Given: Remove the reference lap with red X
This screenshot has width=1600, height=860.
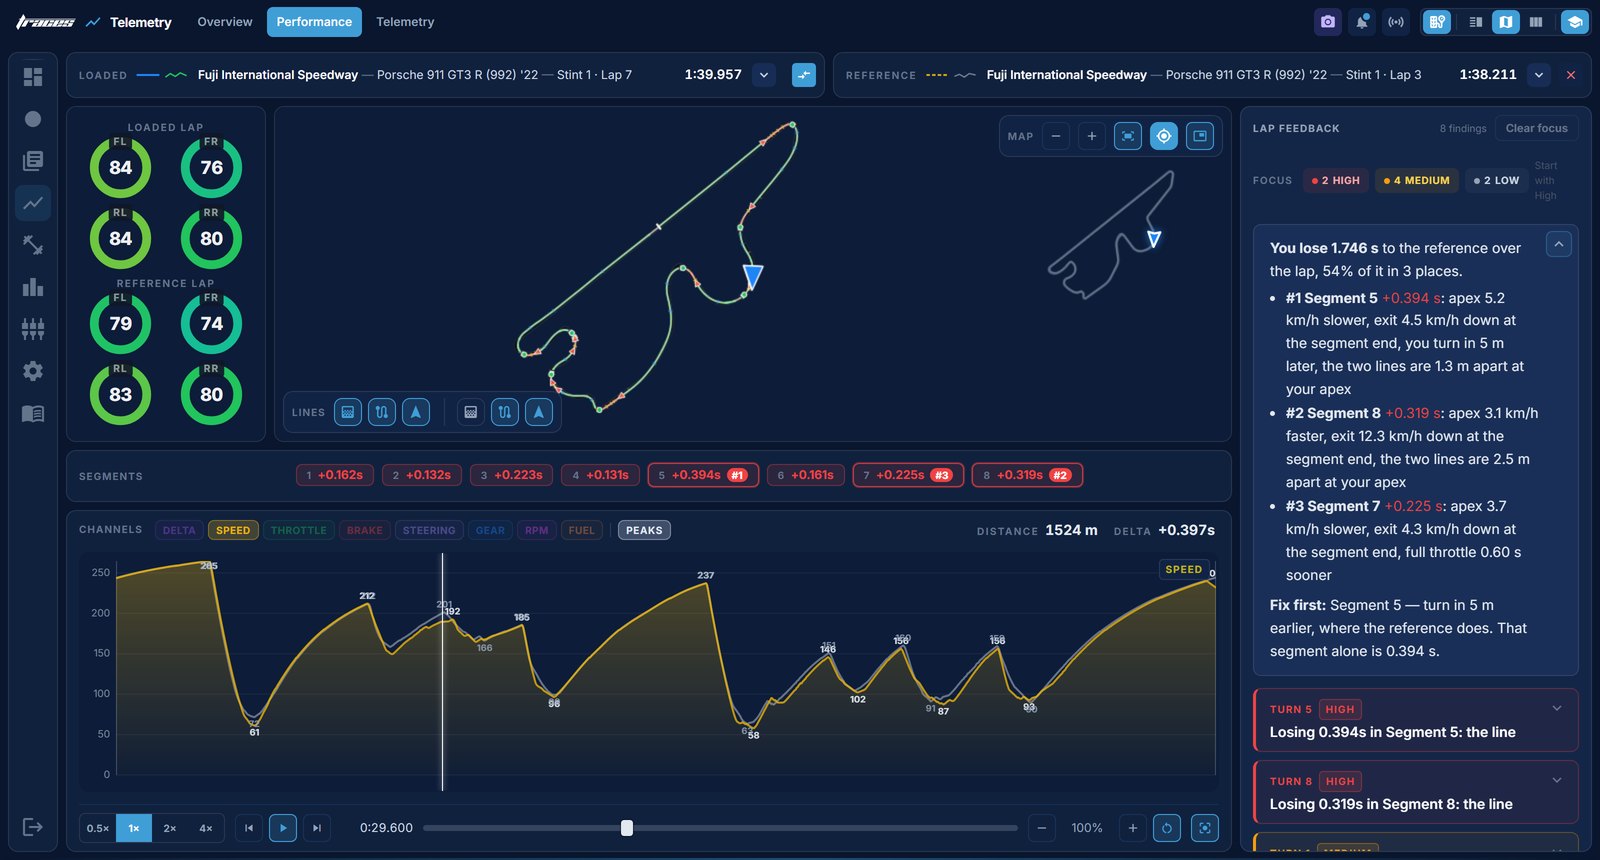Looking at the screenshot, I should (1571, 75).
